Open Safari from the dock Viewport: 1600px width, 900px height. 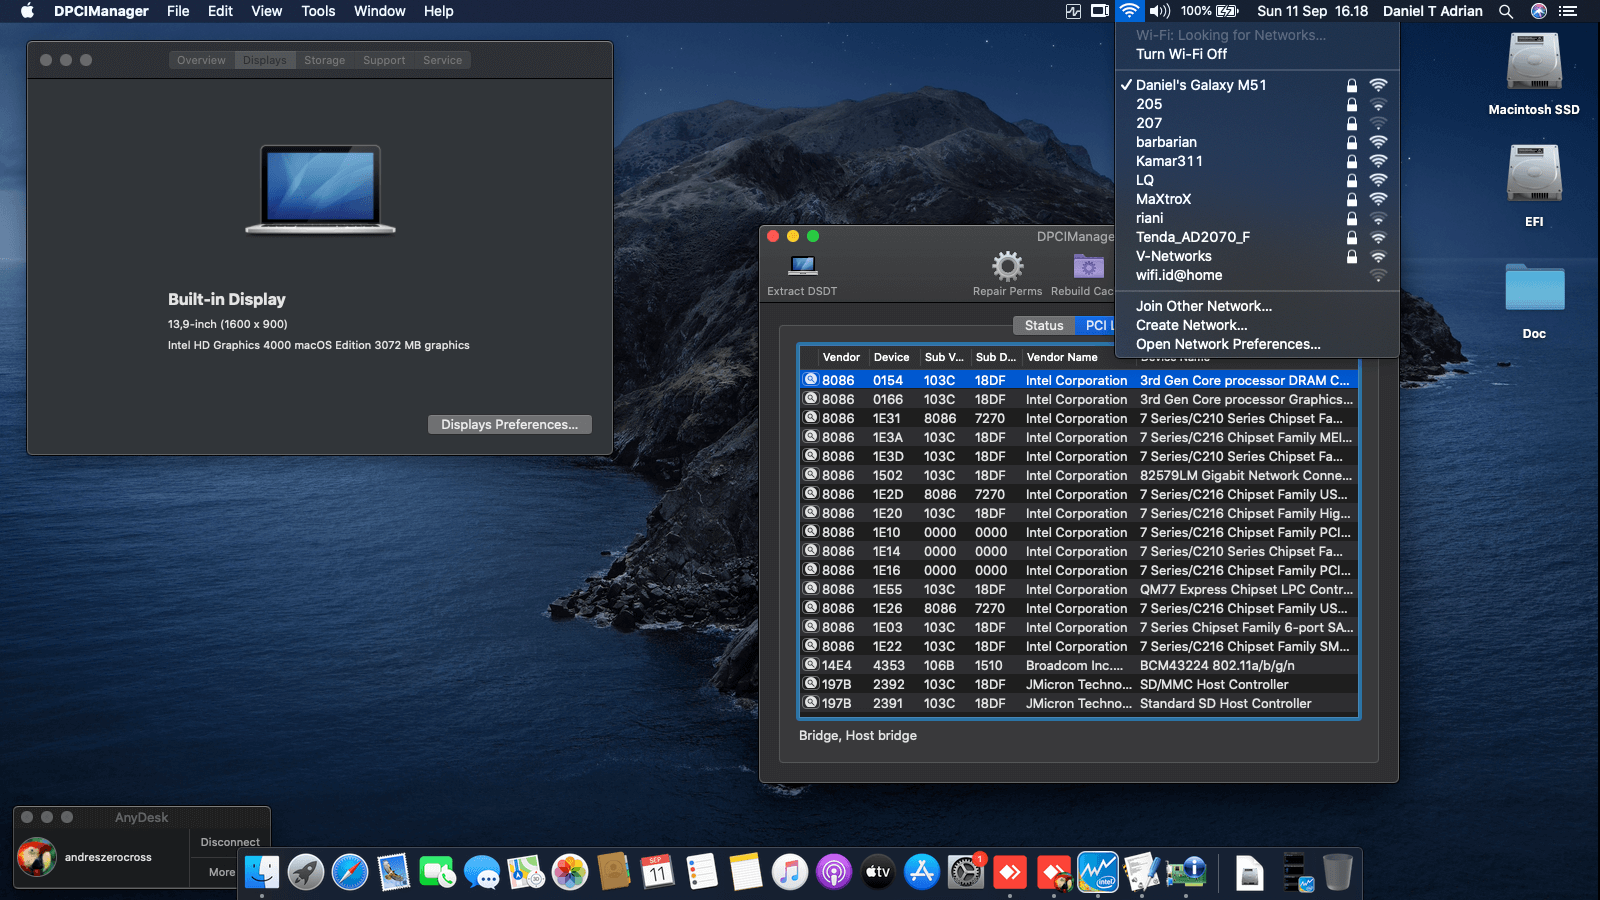point(350,872)
